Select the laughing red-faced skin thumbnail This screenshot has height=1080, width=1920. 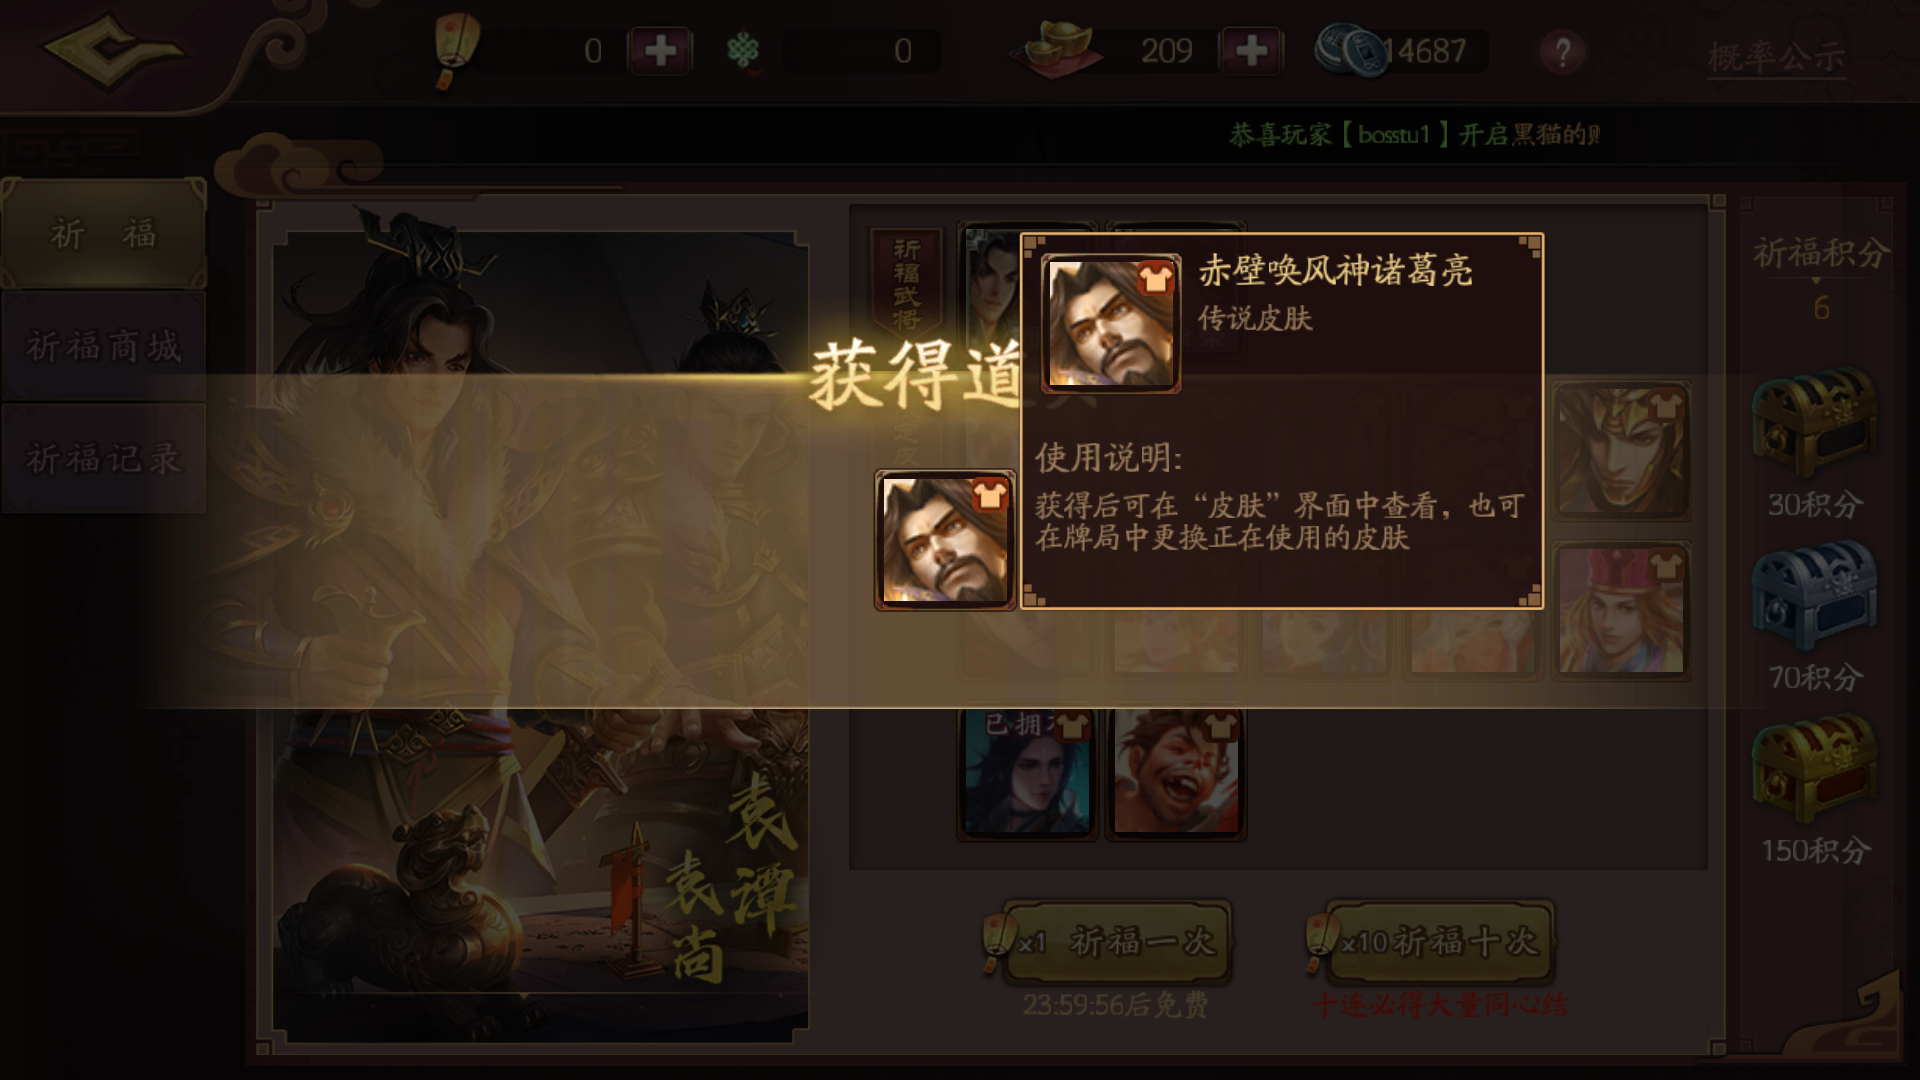point(1176,772)
